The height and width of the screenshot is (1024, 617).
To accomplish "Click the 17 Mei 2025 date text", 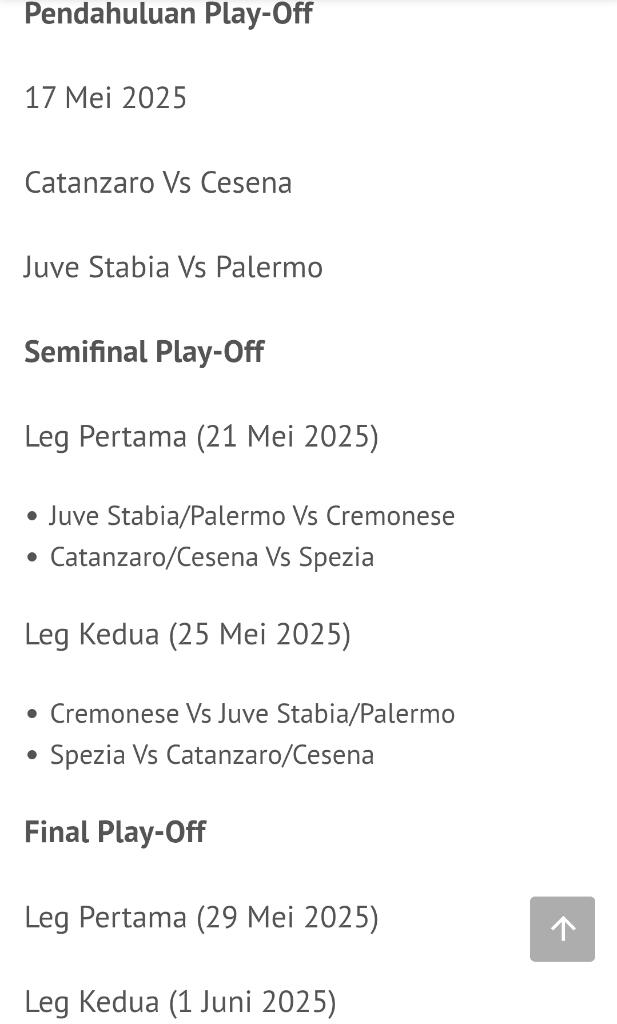I will [x=106, y=98].
